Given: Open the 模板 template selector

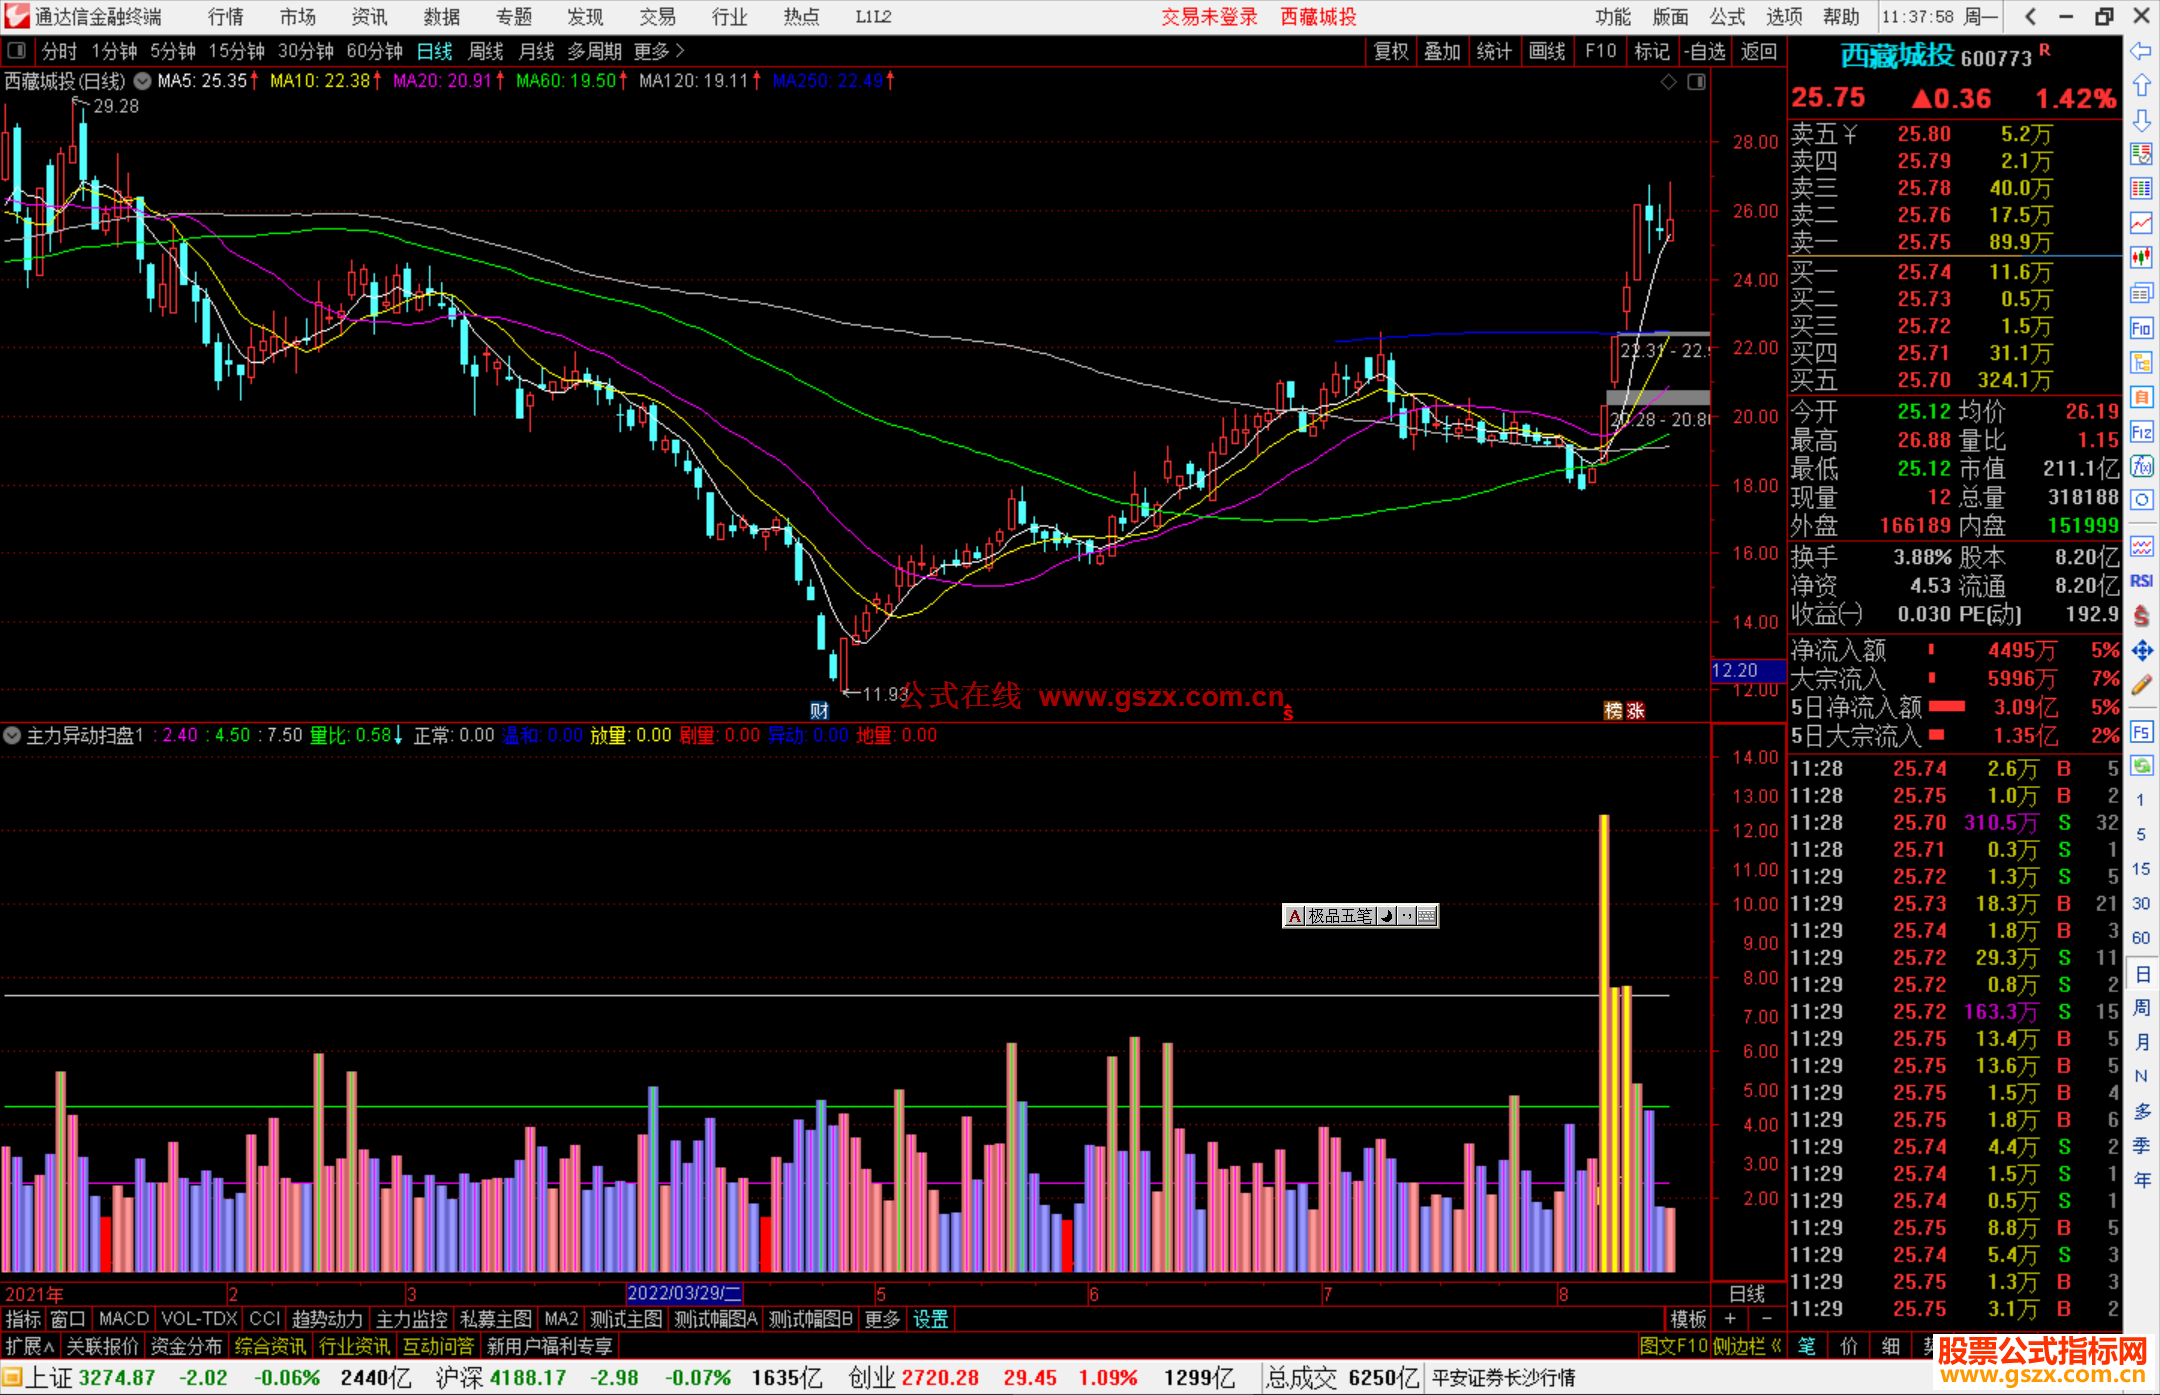Looking at the screenshot, I should pos(1689,1319).
